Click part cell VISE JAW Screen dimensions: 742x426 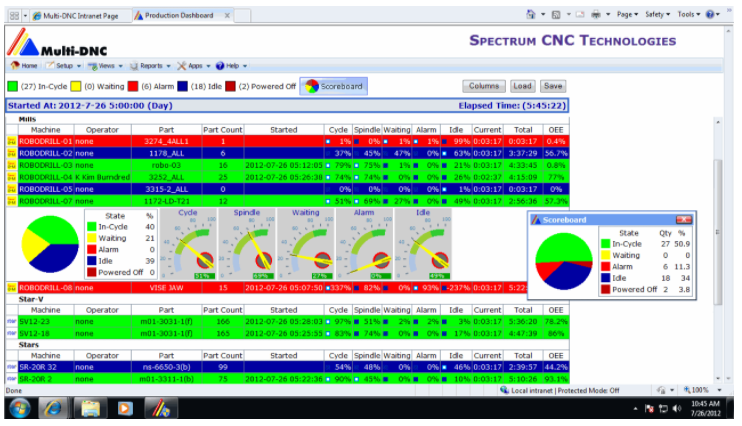(x=166, y=288)
